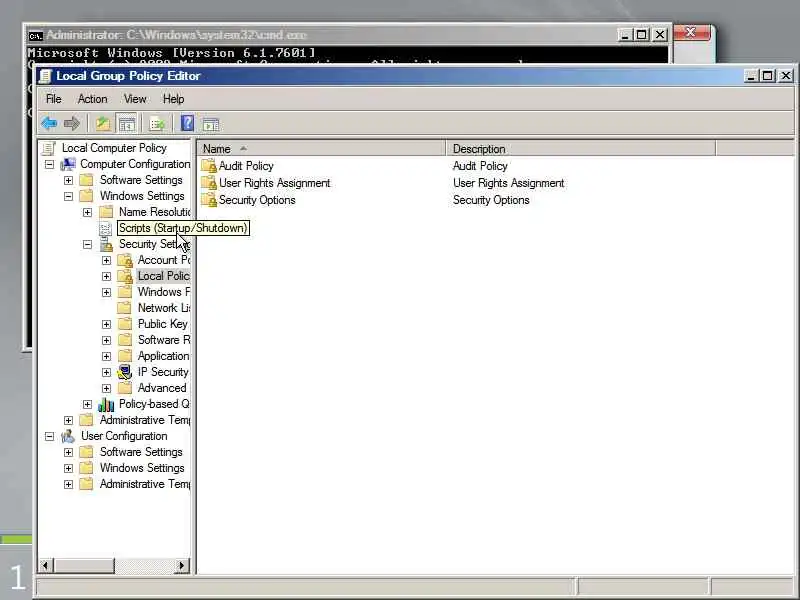This screenshot has width=800, height=600.
Task: Expand the Account Policies node
Action: coord(106,260)
